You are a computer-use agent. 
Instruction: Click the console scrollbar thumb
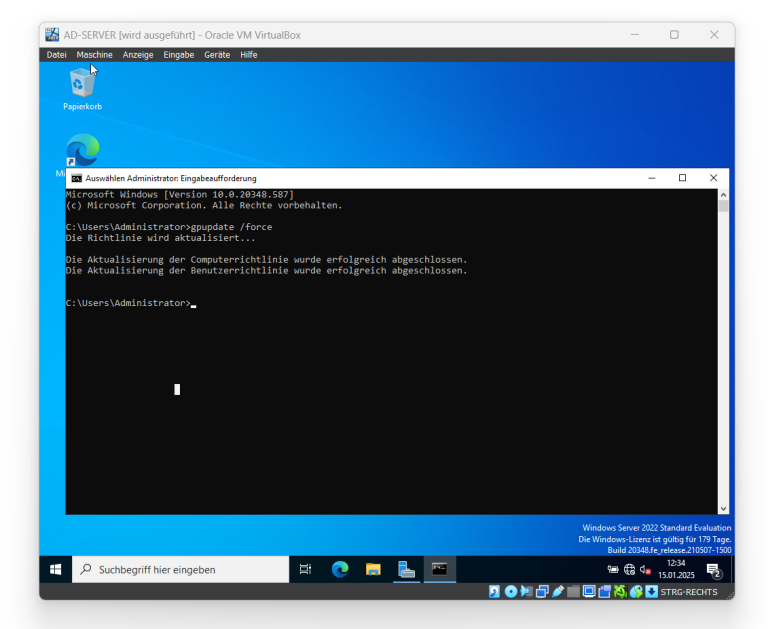(723, 206)
